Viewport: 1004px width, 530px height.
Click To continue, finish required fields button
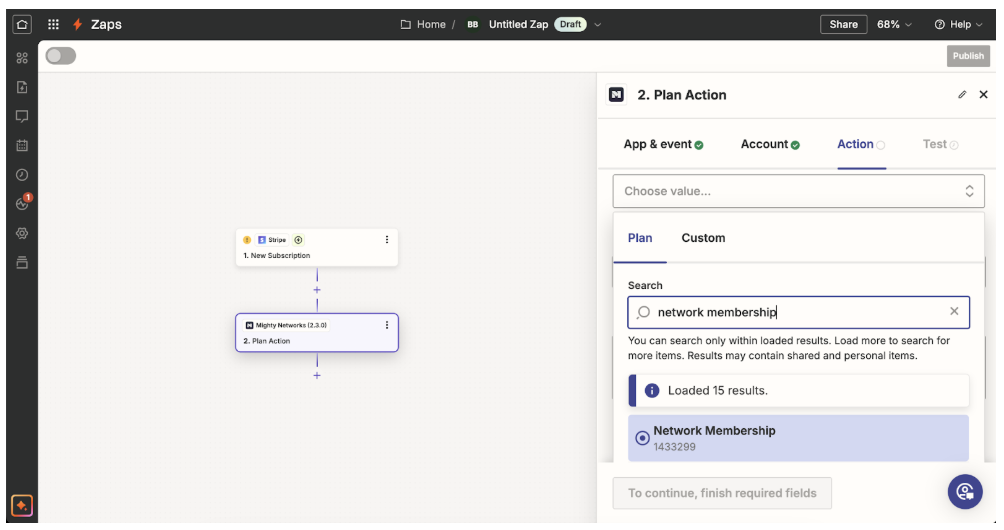[x=722, y=493]
